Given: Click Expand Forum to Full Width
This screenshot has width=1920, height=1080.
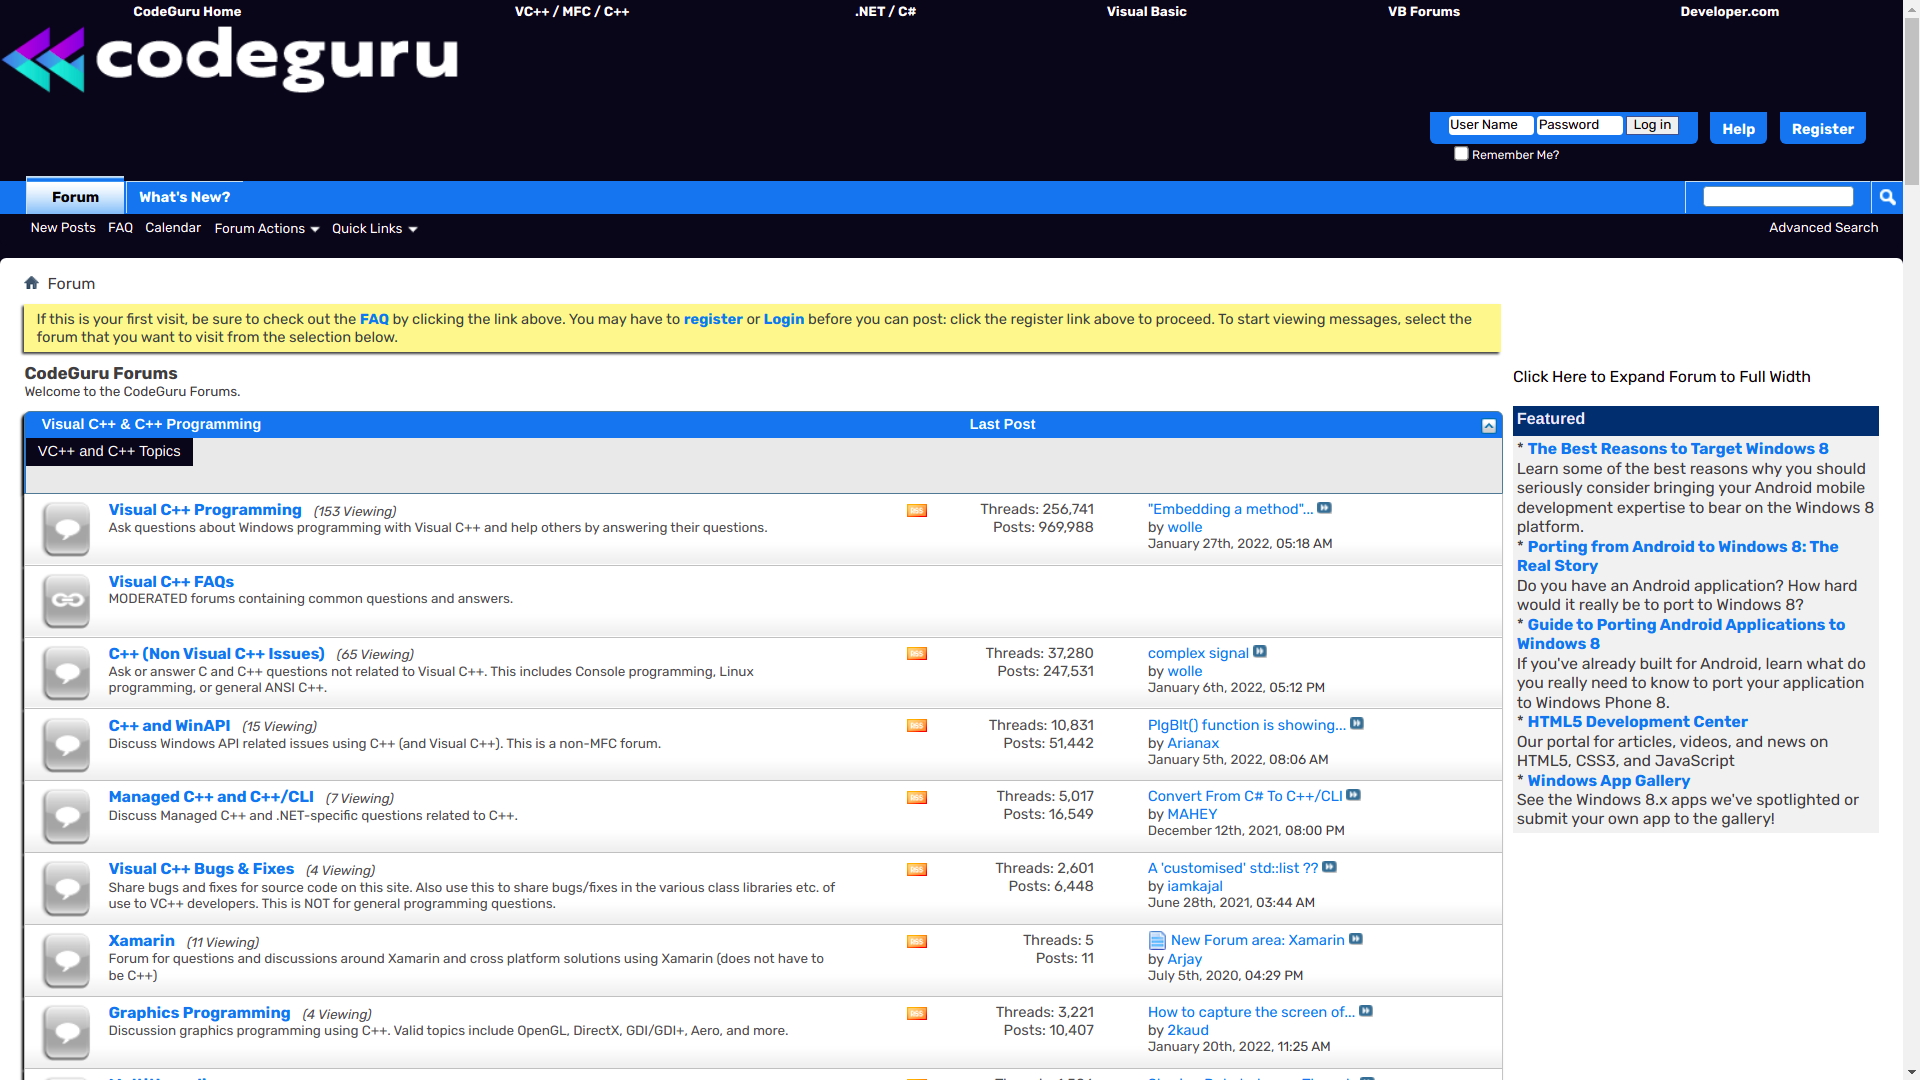Looking at the screenshot, I should coord(1661,377).
